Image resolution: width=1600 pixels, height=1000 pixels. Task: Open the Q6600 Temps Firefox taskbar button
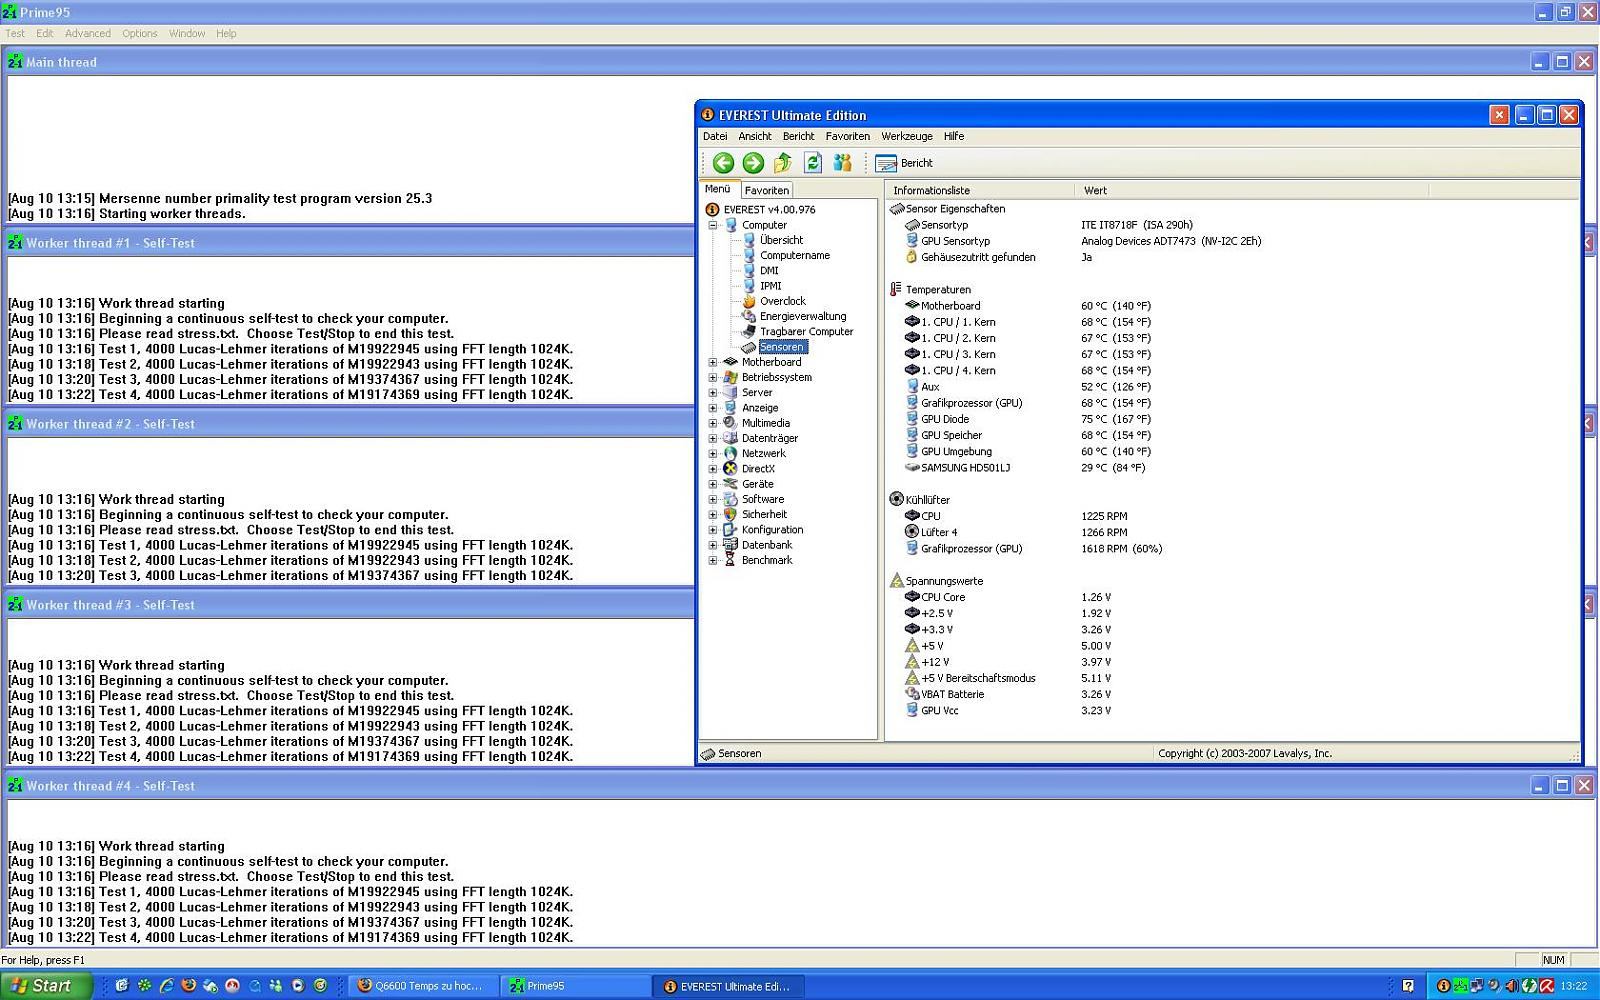coord(425,986)
